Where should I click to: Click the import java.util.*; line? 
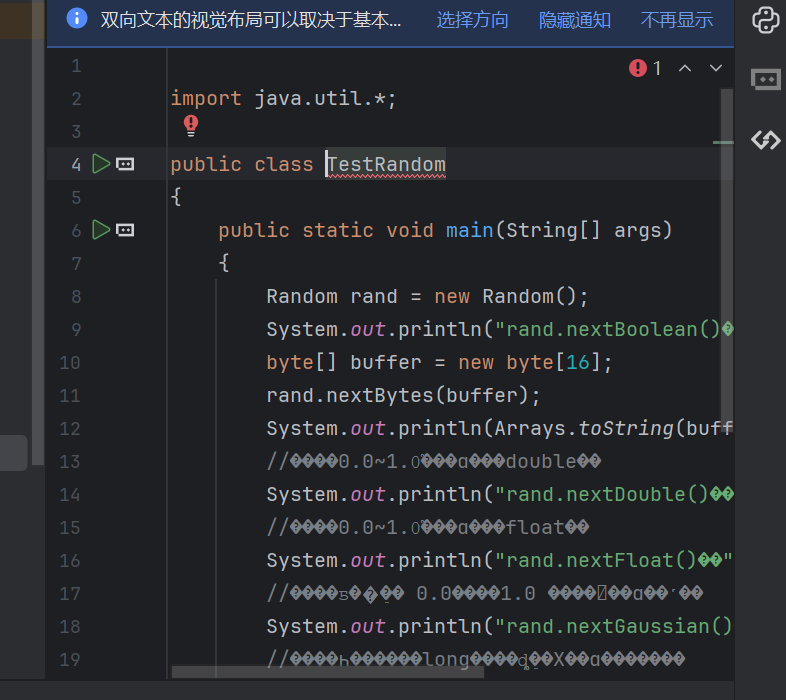click(284, 98)
